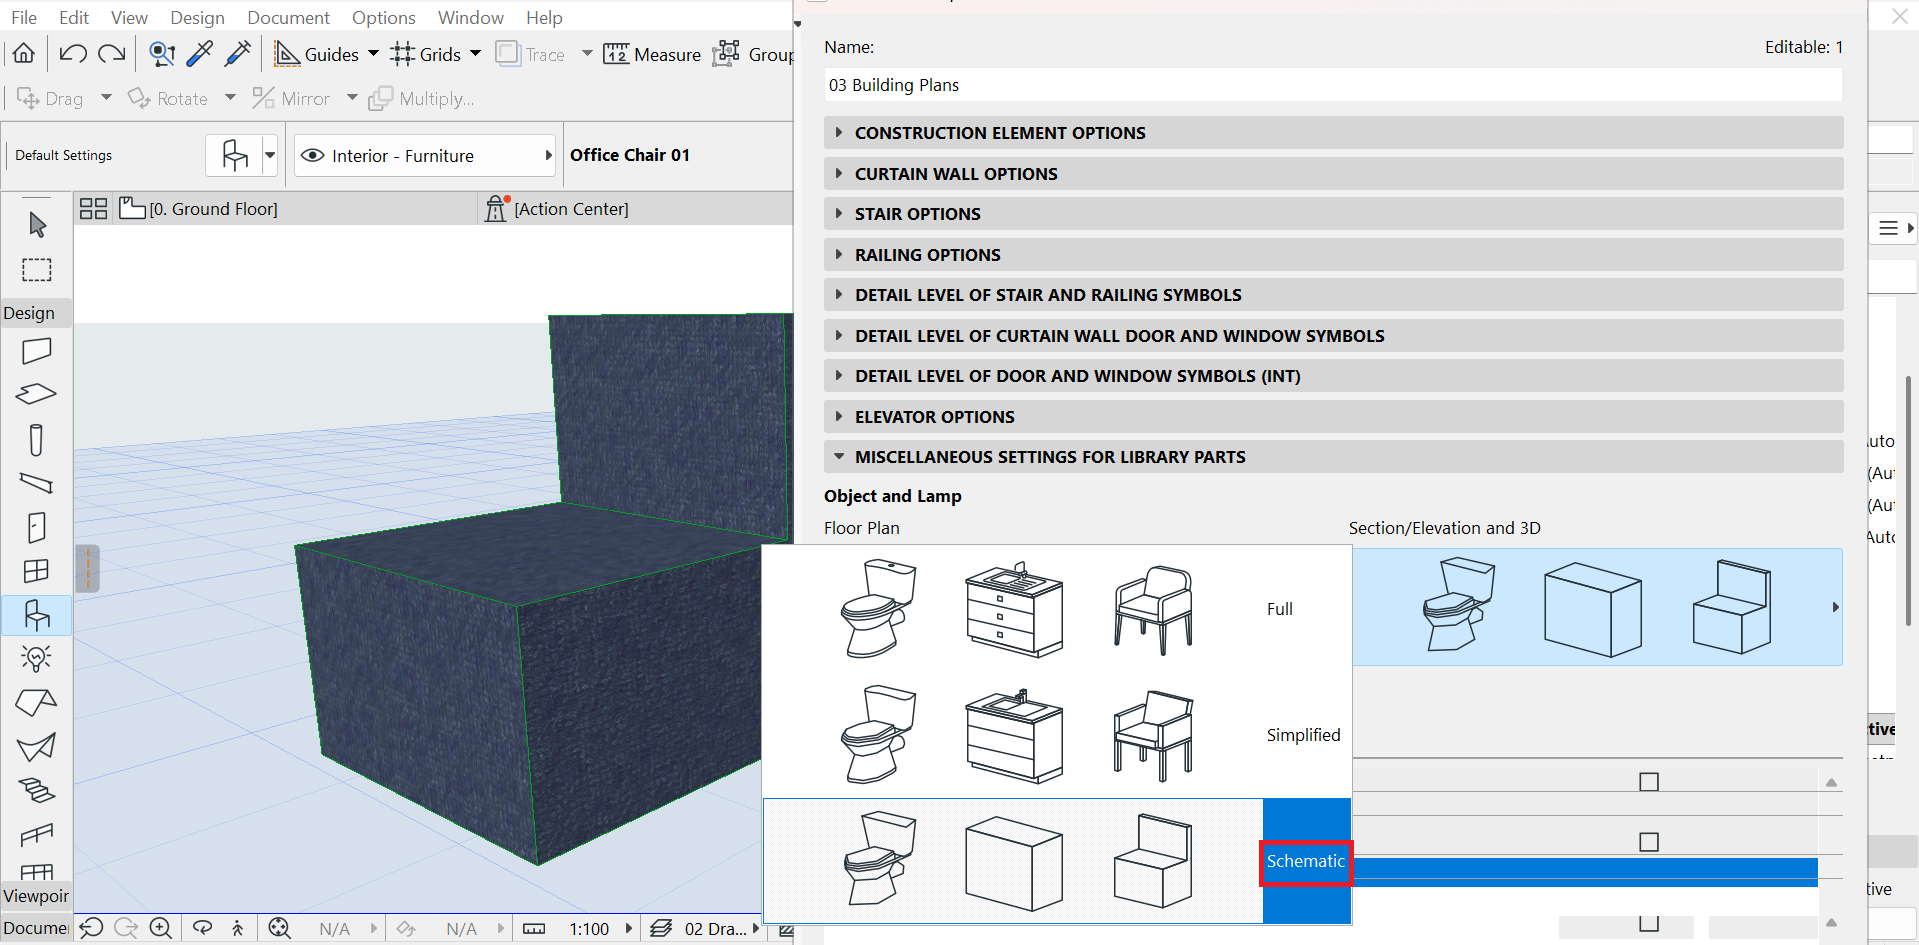This screenshot has width=1919, height=945.
Task: Select the Column tool in toolbox
Action: coord(37,440)
